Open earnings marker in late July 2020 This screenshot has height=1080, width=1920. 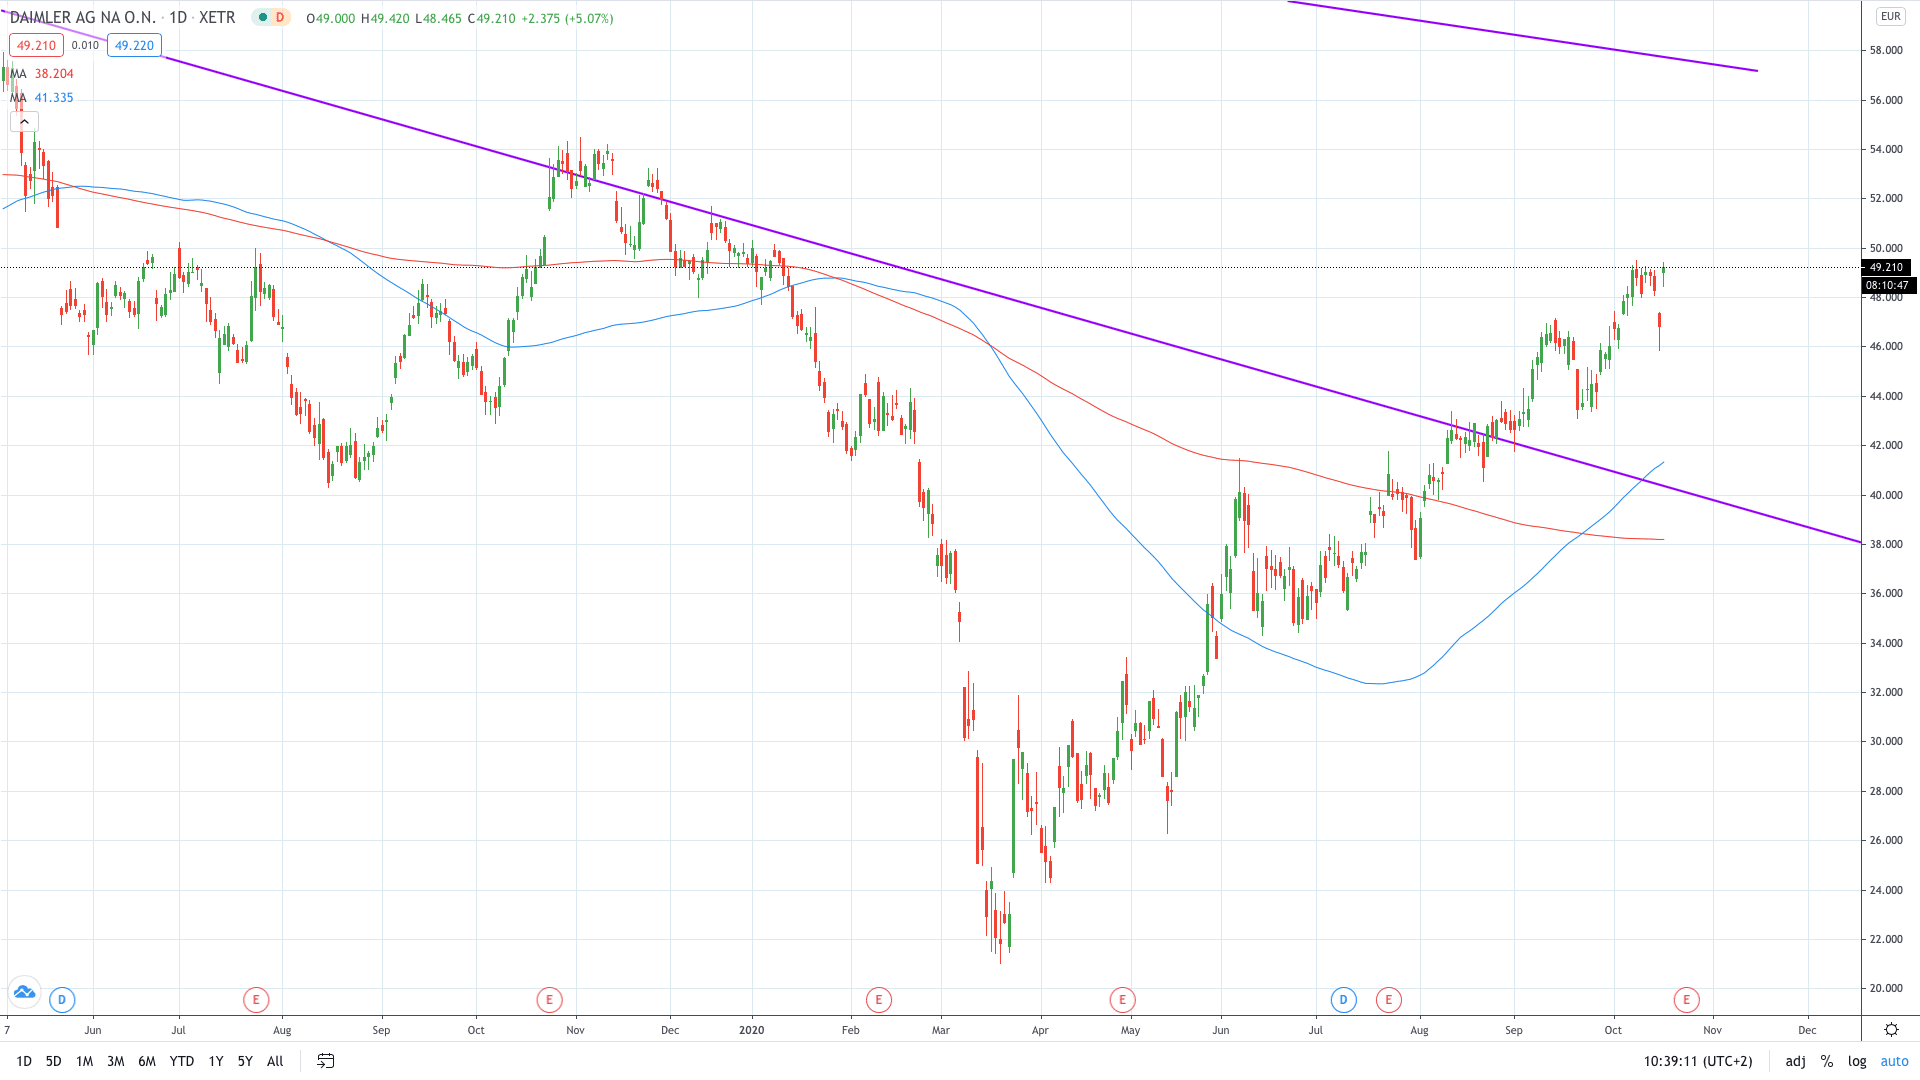1388,999
